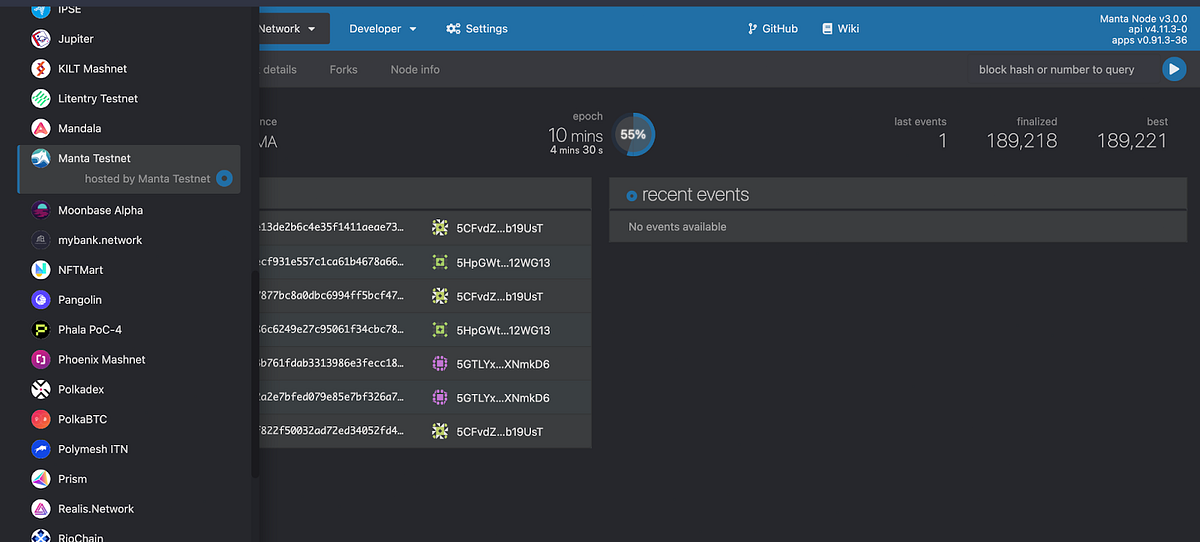This screenshot has height=542, width=1200.
Task: Click the PolkaBTC logo icon
Action: tap(41, 419)
